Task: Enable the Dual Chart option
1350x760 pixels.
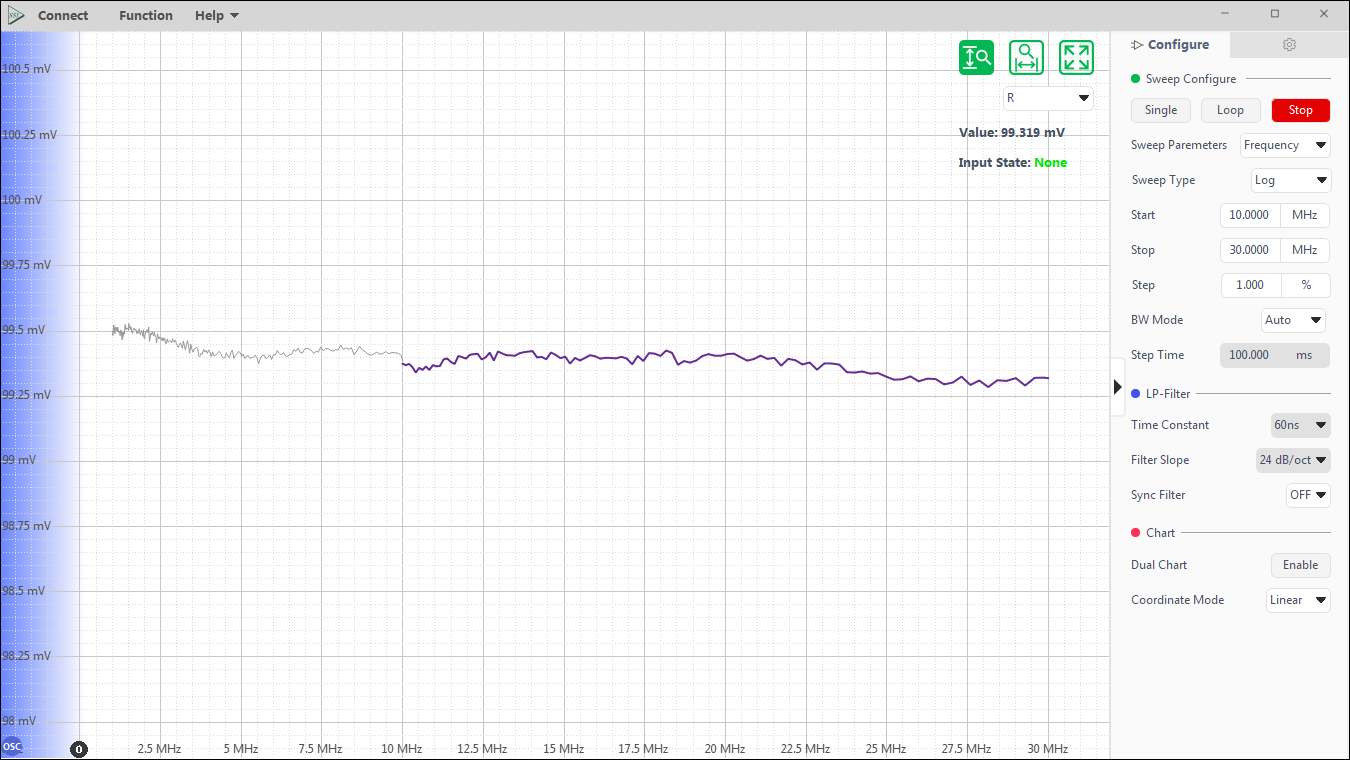Action: [1300, 565]
